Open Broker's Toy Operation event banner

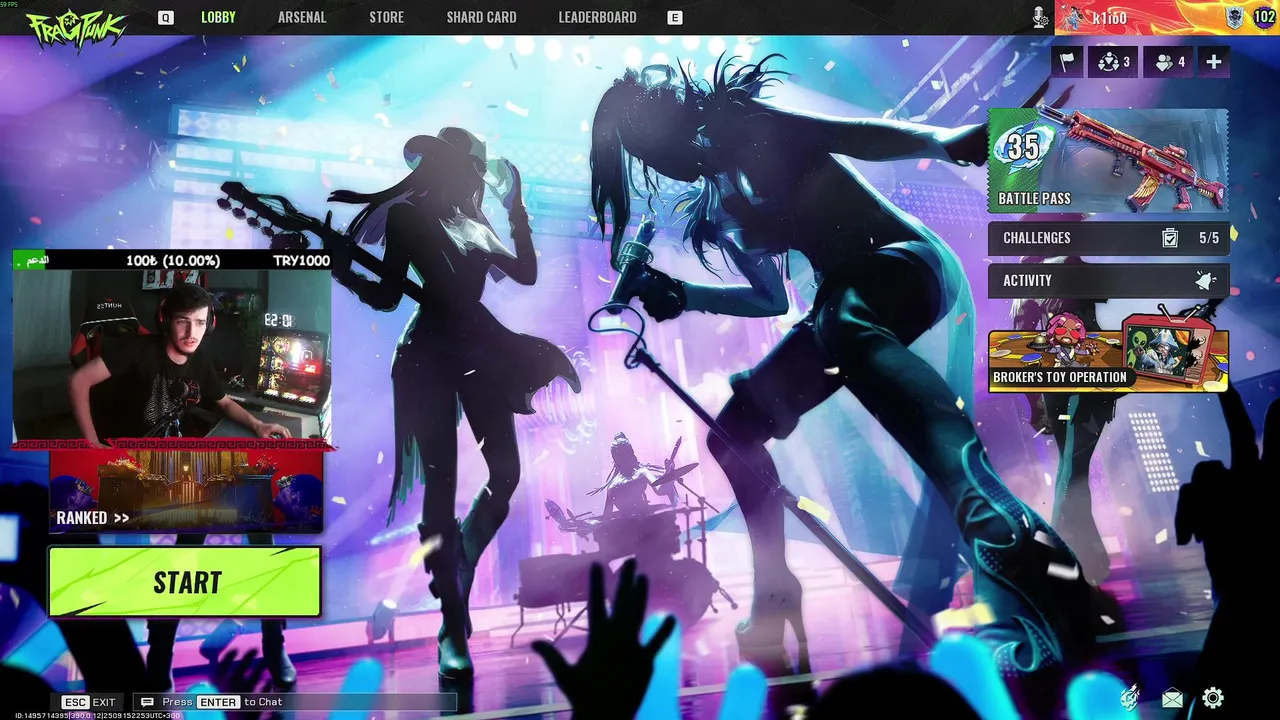tap(1108, 350)
